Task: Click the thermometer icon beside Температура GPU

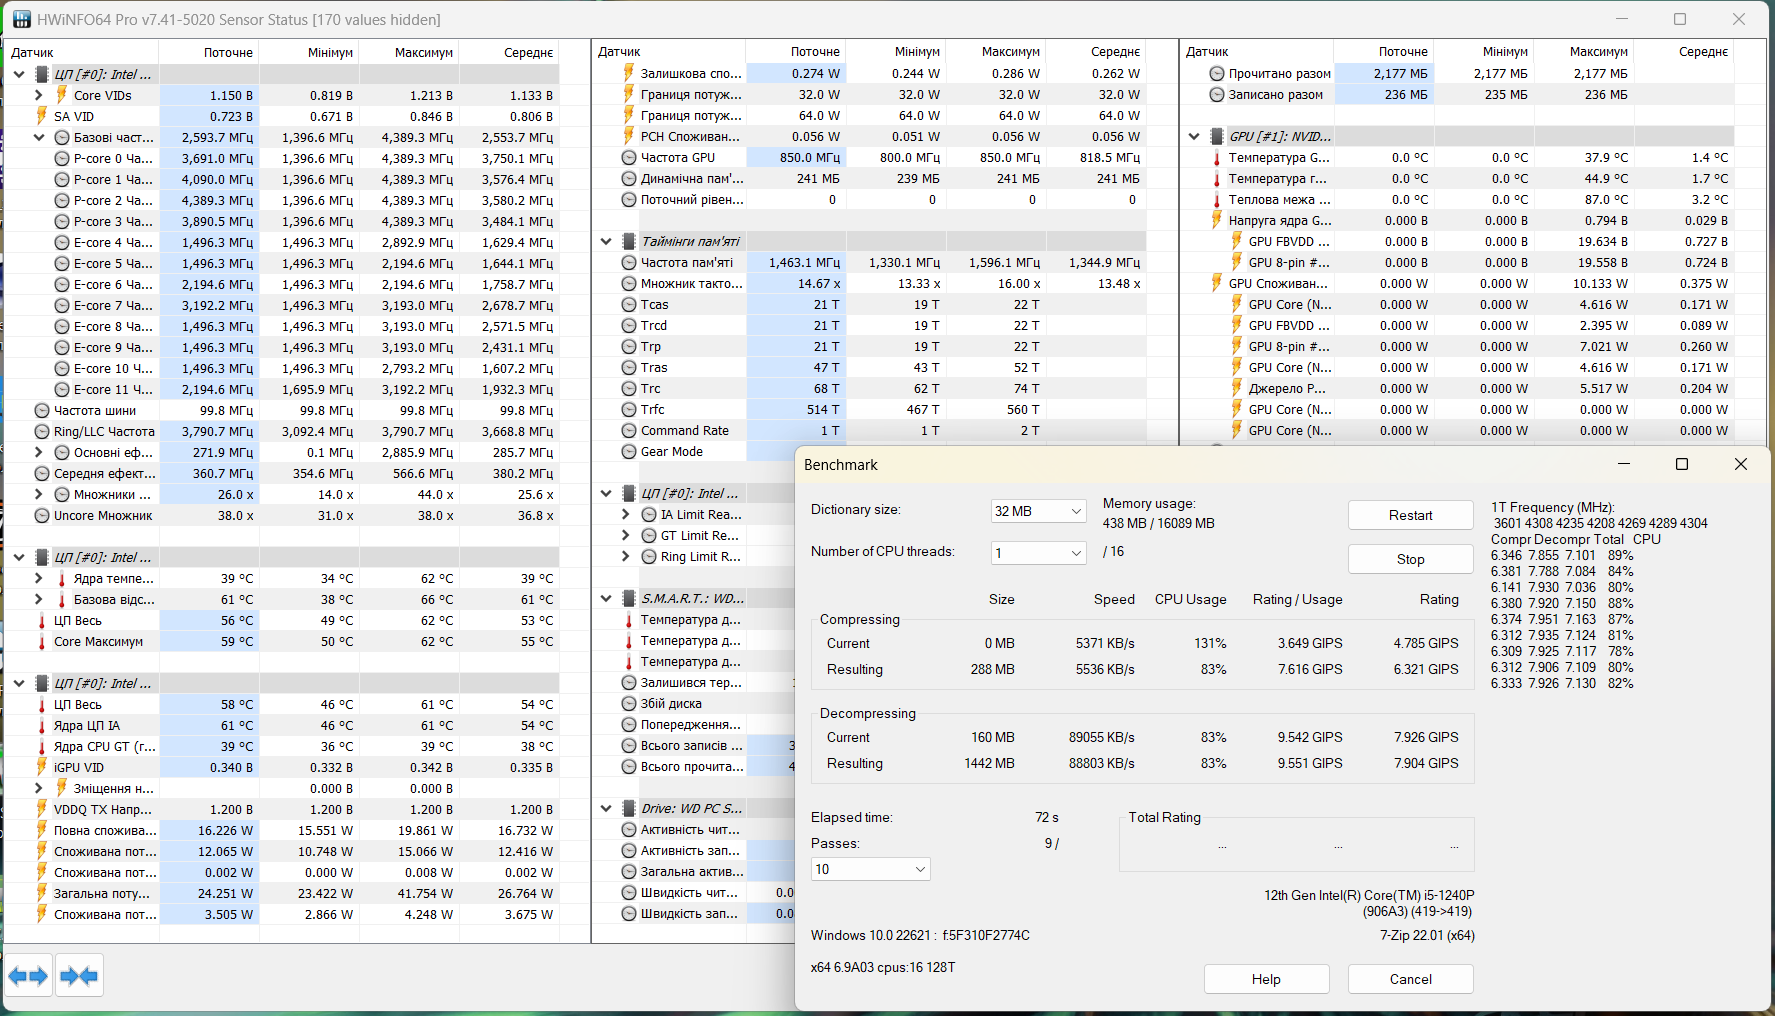Action: (x=1217, y=157)
